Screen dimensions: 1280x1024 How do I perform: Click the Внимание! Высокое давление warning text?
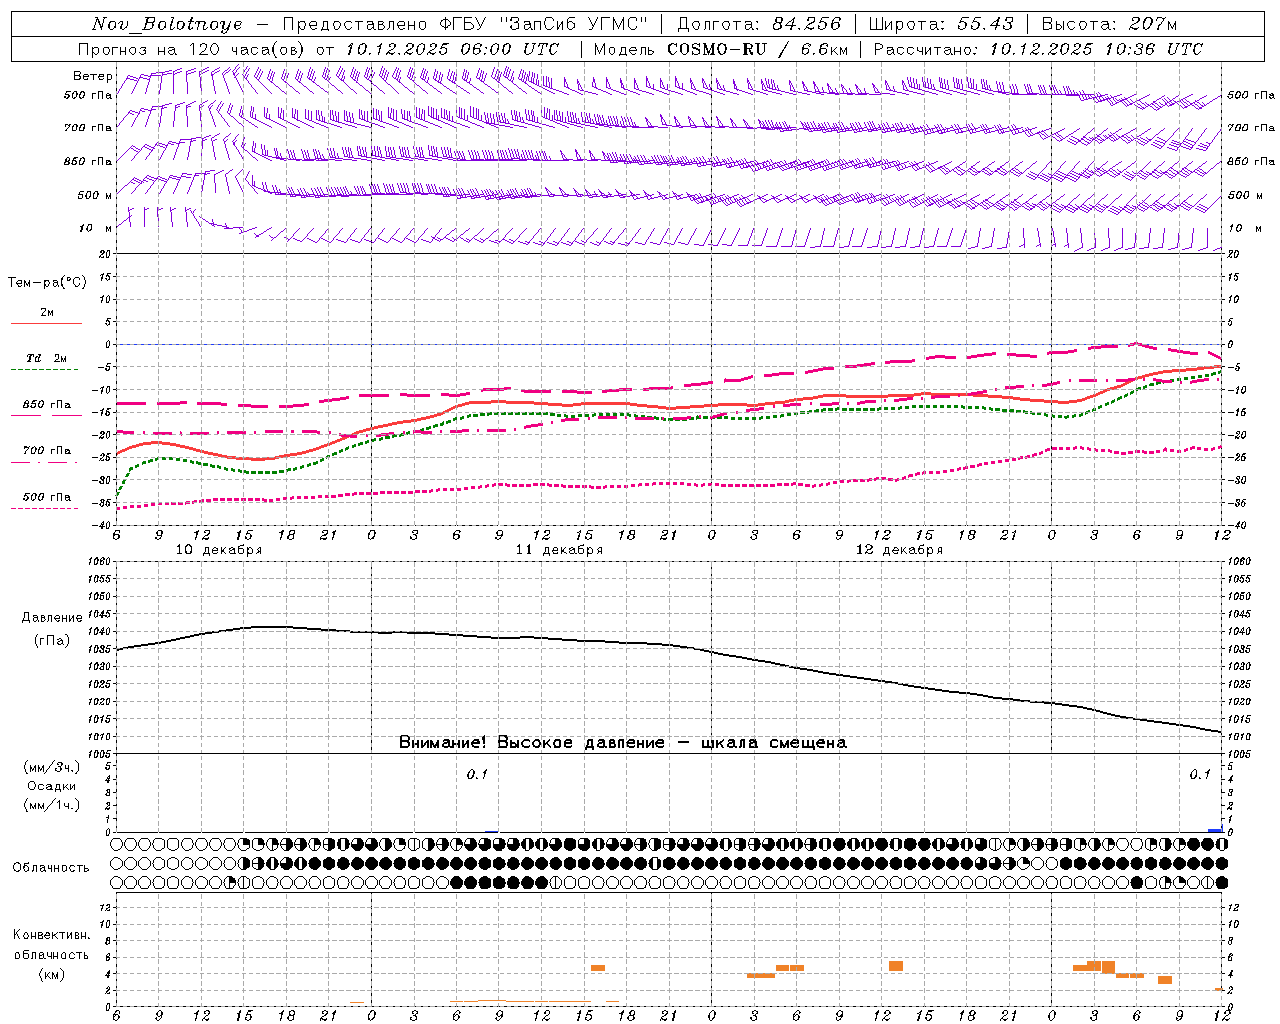623,743
